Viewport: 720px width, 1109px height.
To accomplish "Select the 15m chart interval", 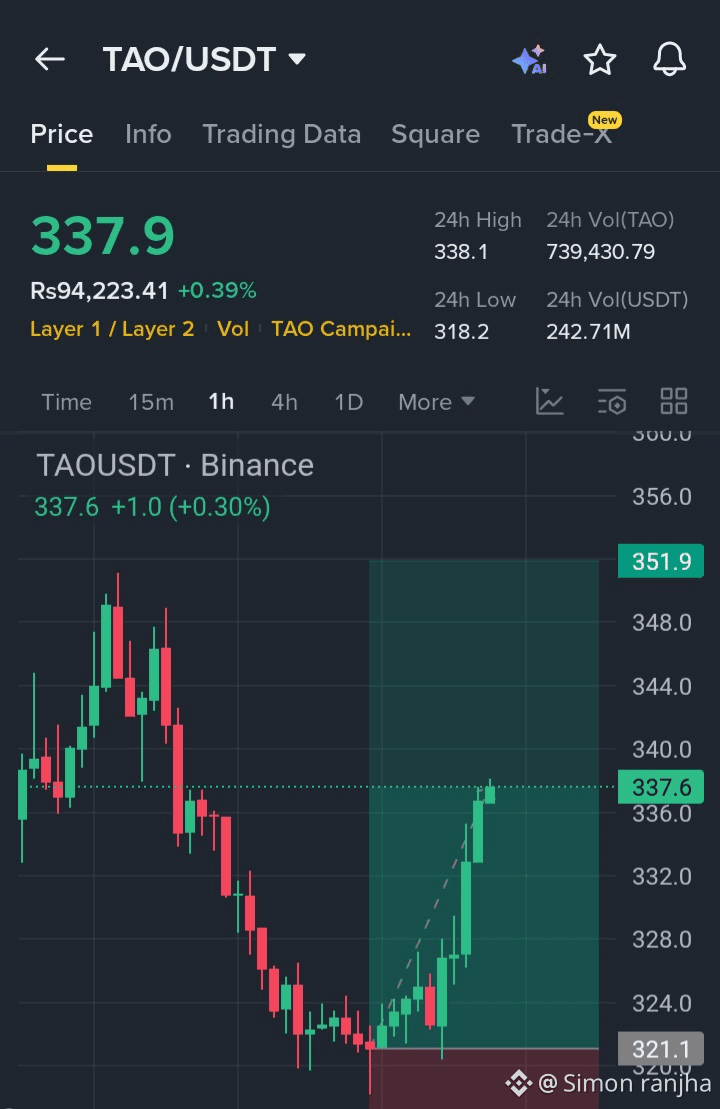I will [x=151, y=402].
